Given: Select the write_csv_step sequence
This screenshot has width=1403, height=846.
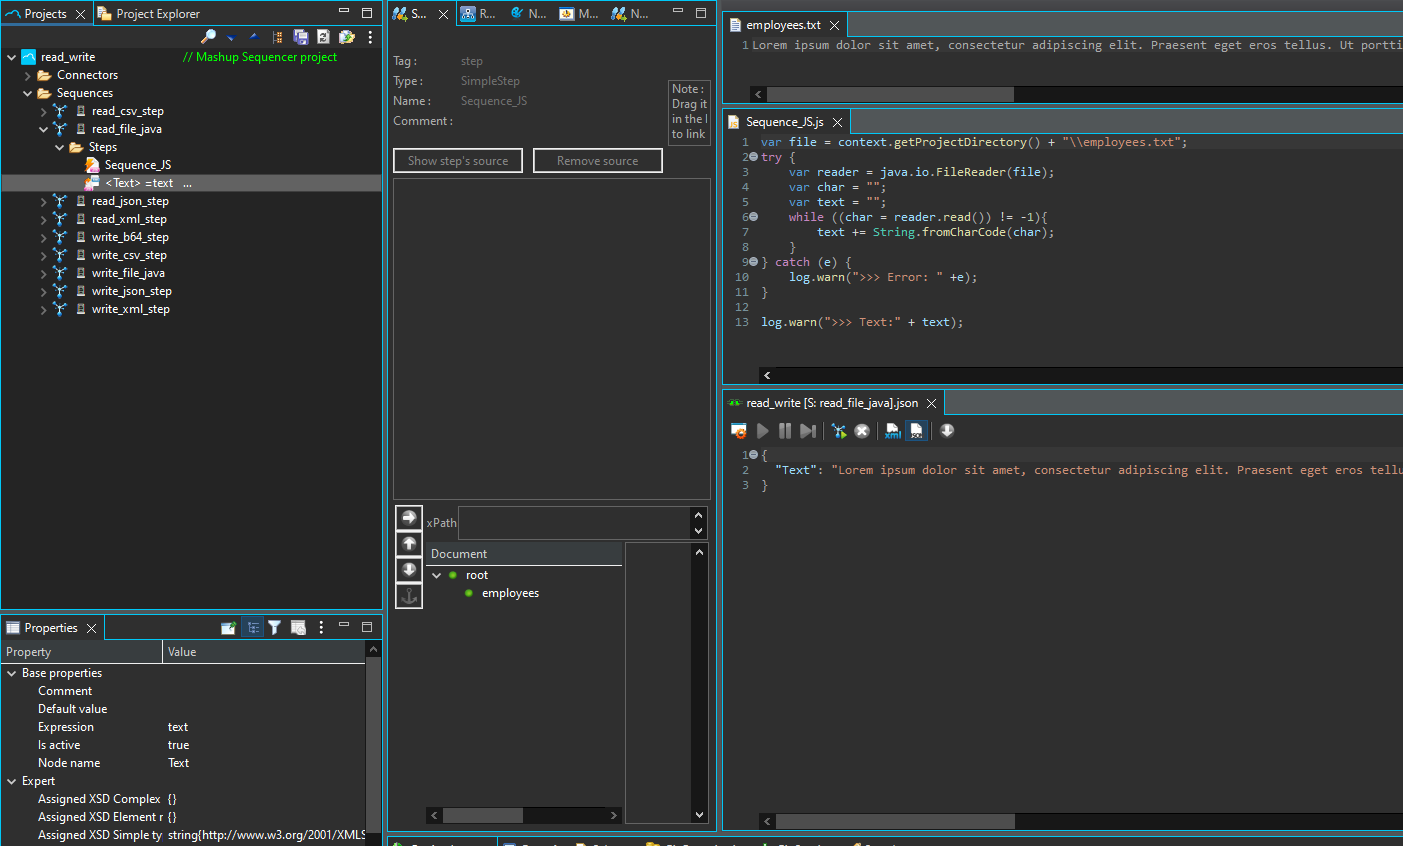Looking at the screenshot, I should pyautogui.click(x=129, y=255).
